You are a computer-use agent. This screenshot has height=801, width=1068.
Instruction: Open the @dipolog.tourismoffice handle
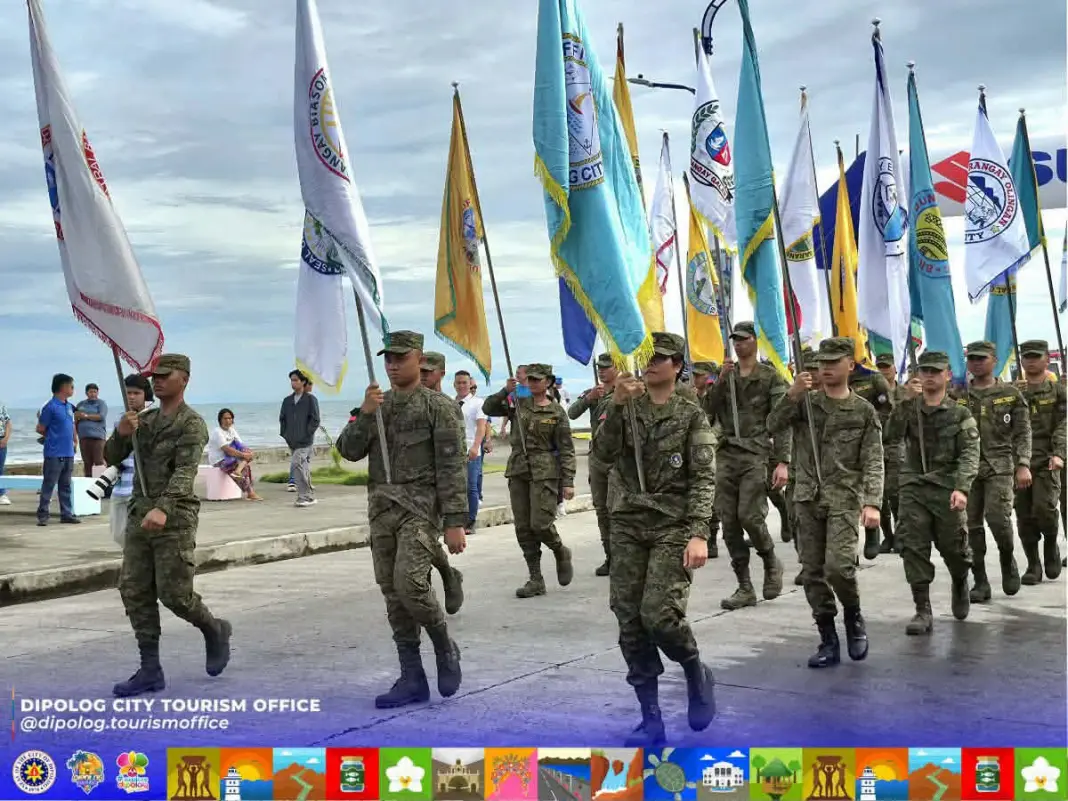click(125, 723)
